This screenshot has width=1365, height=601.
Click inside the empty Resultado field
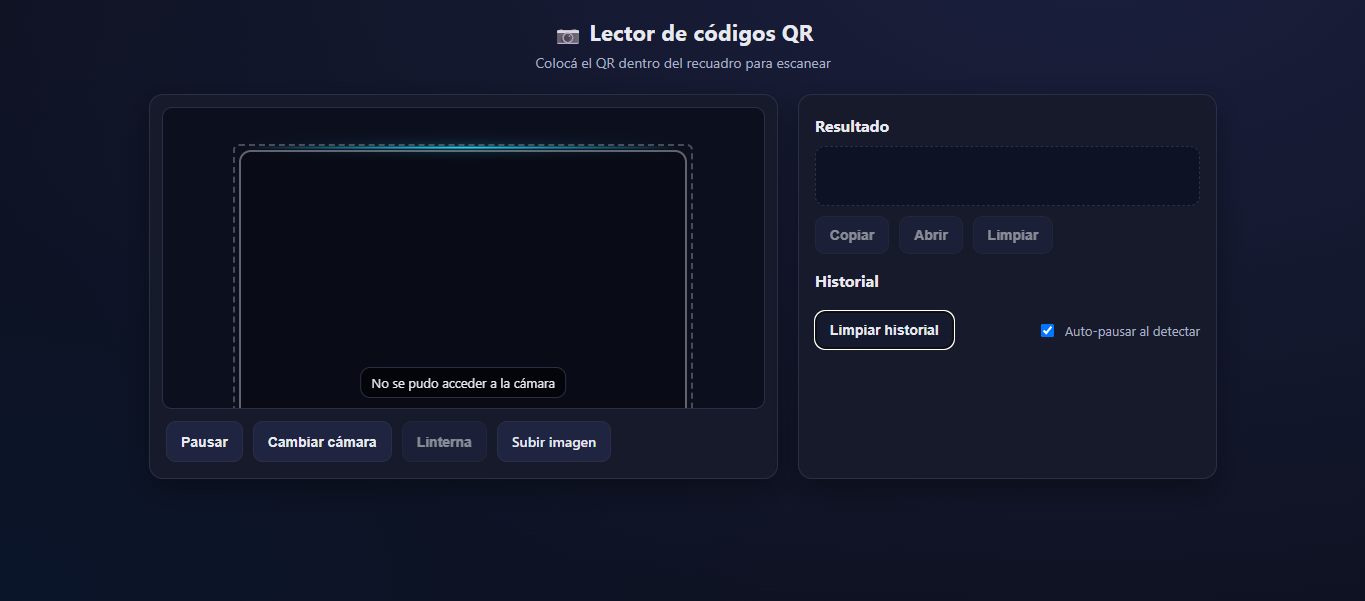(1006, 176)
